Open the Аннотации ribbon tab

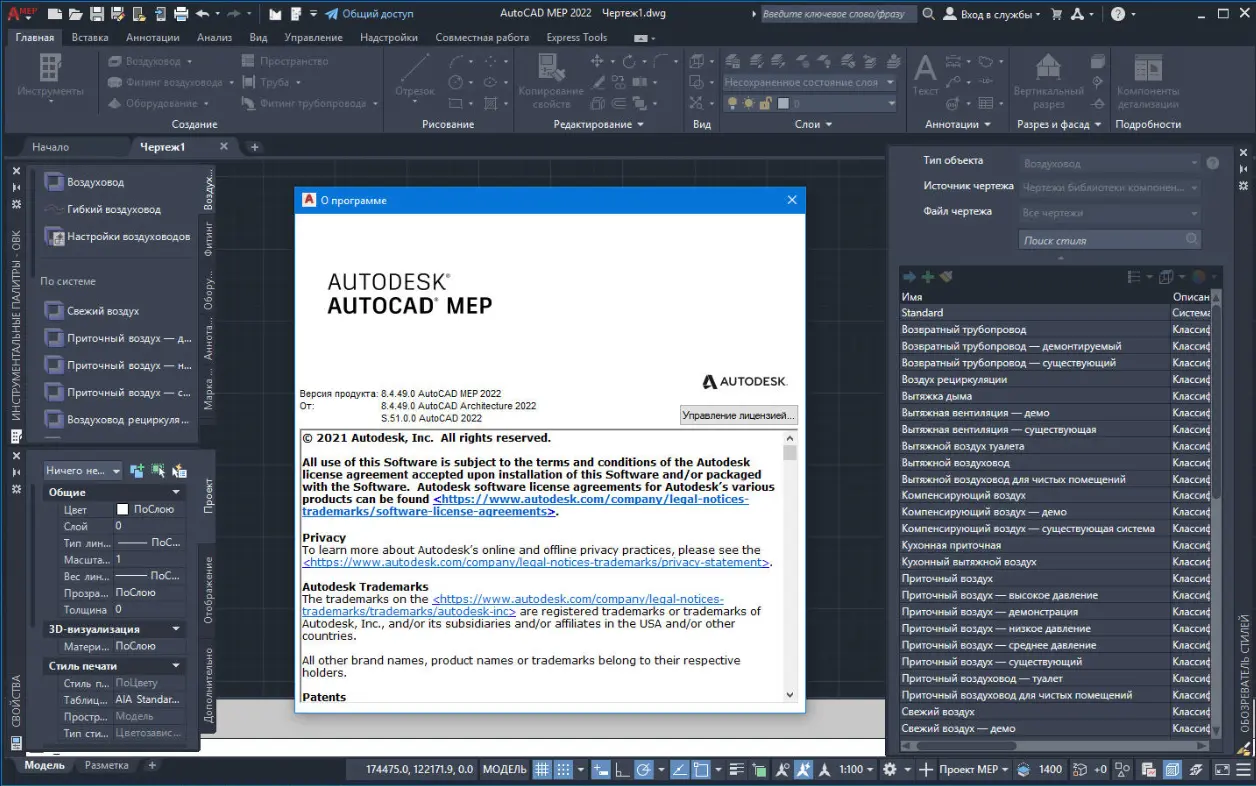tap(153, 37)
